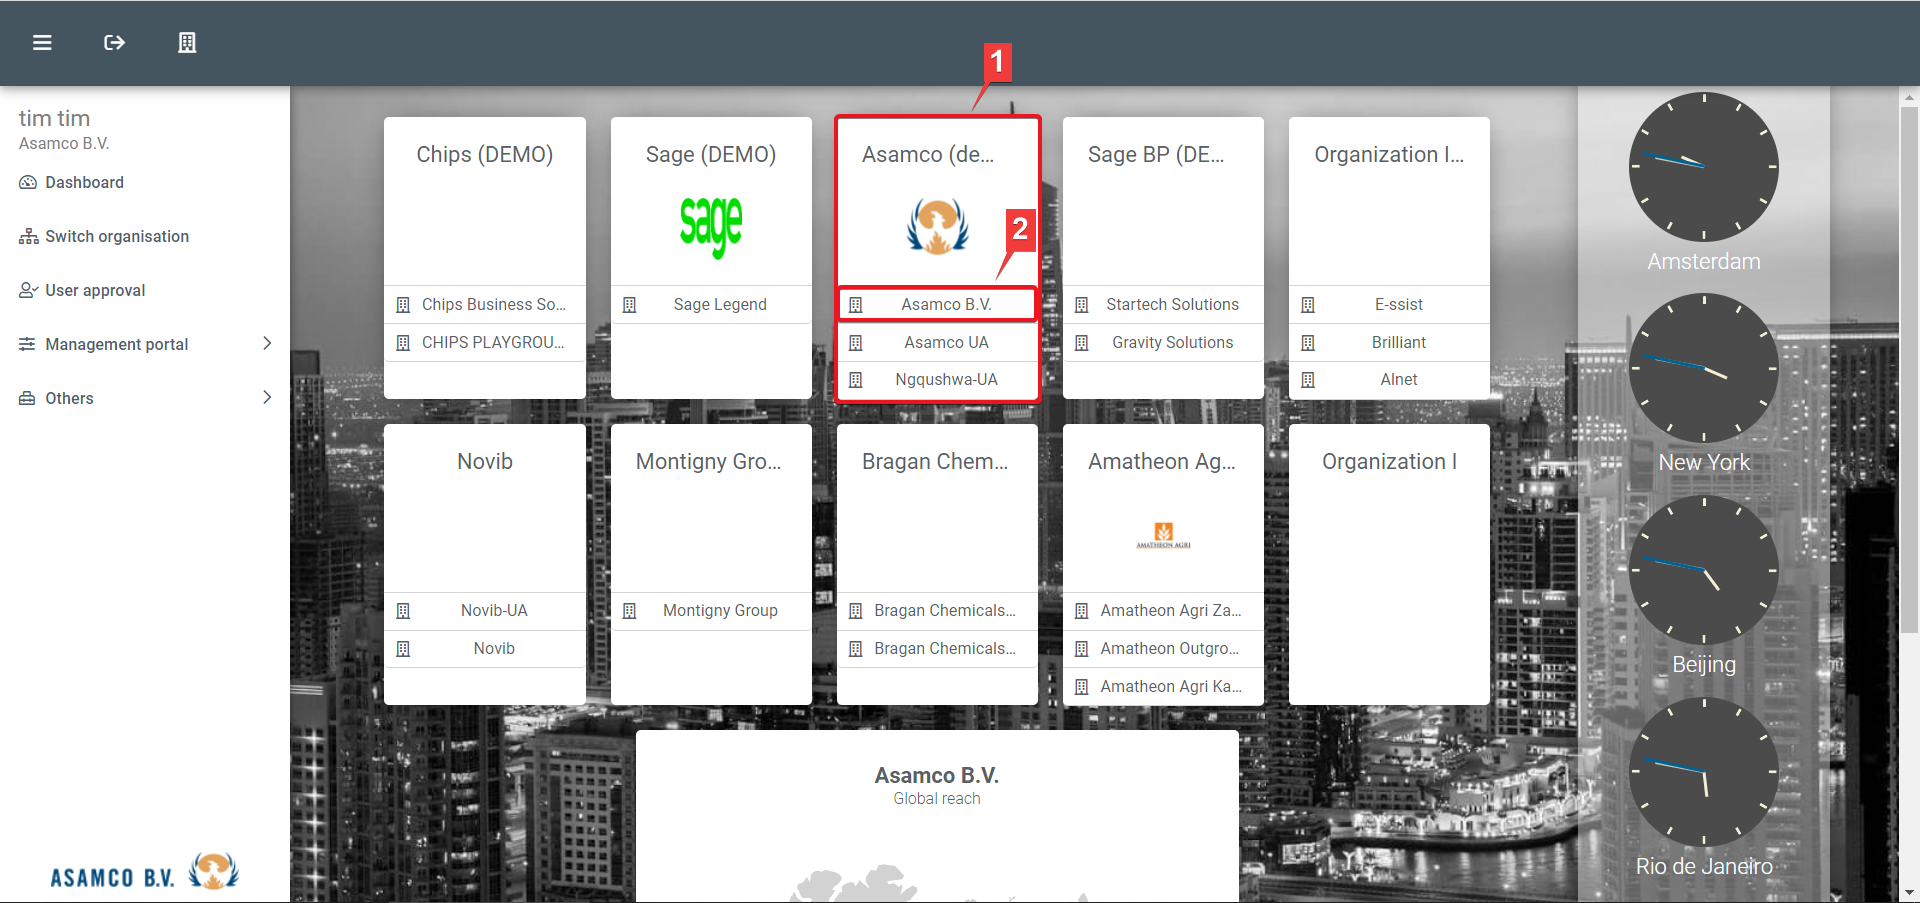
Task: Choose Montigny Group organisation row
Action: [x=711, y=610]
